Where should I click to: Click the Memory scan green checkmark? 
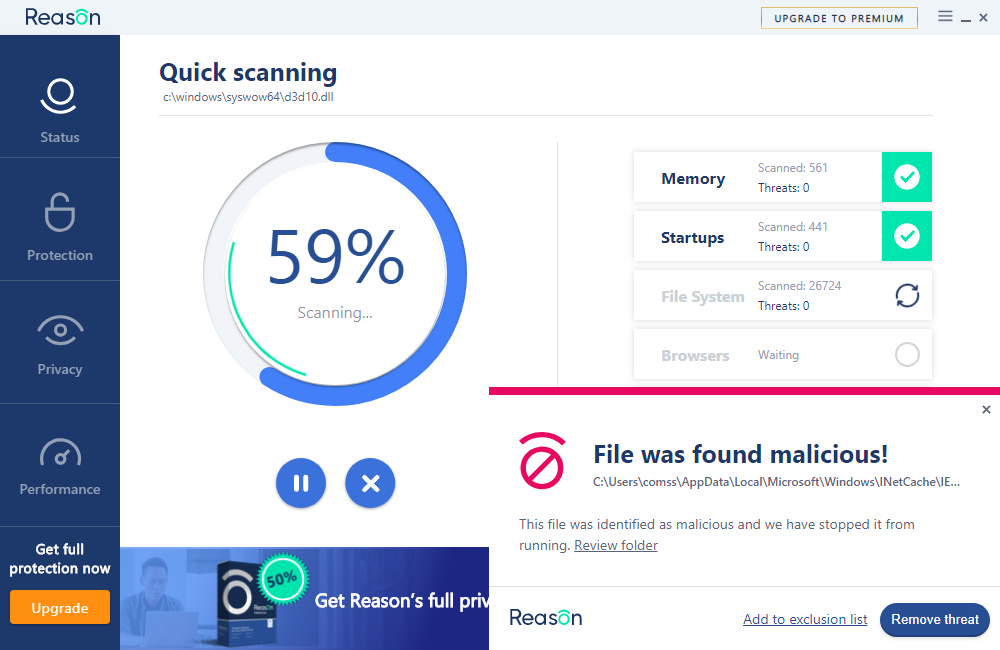[906, 177]
